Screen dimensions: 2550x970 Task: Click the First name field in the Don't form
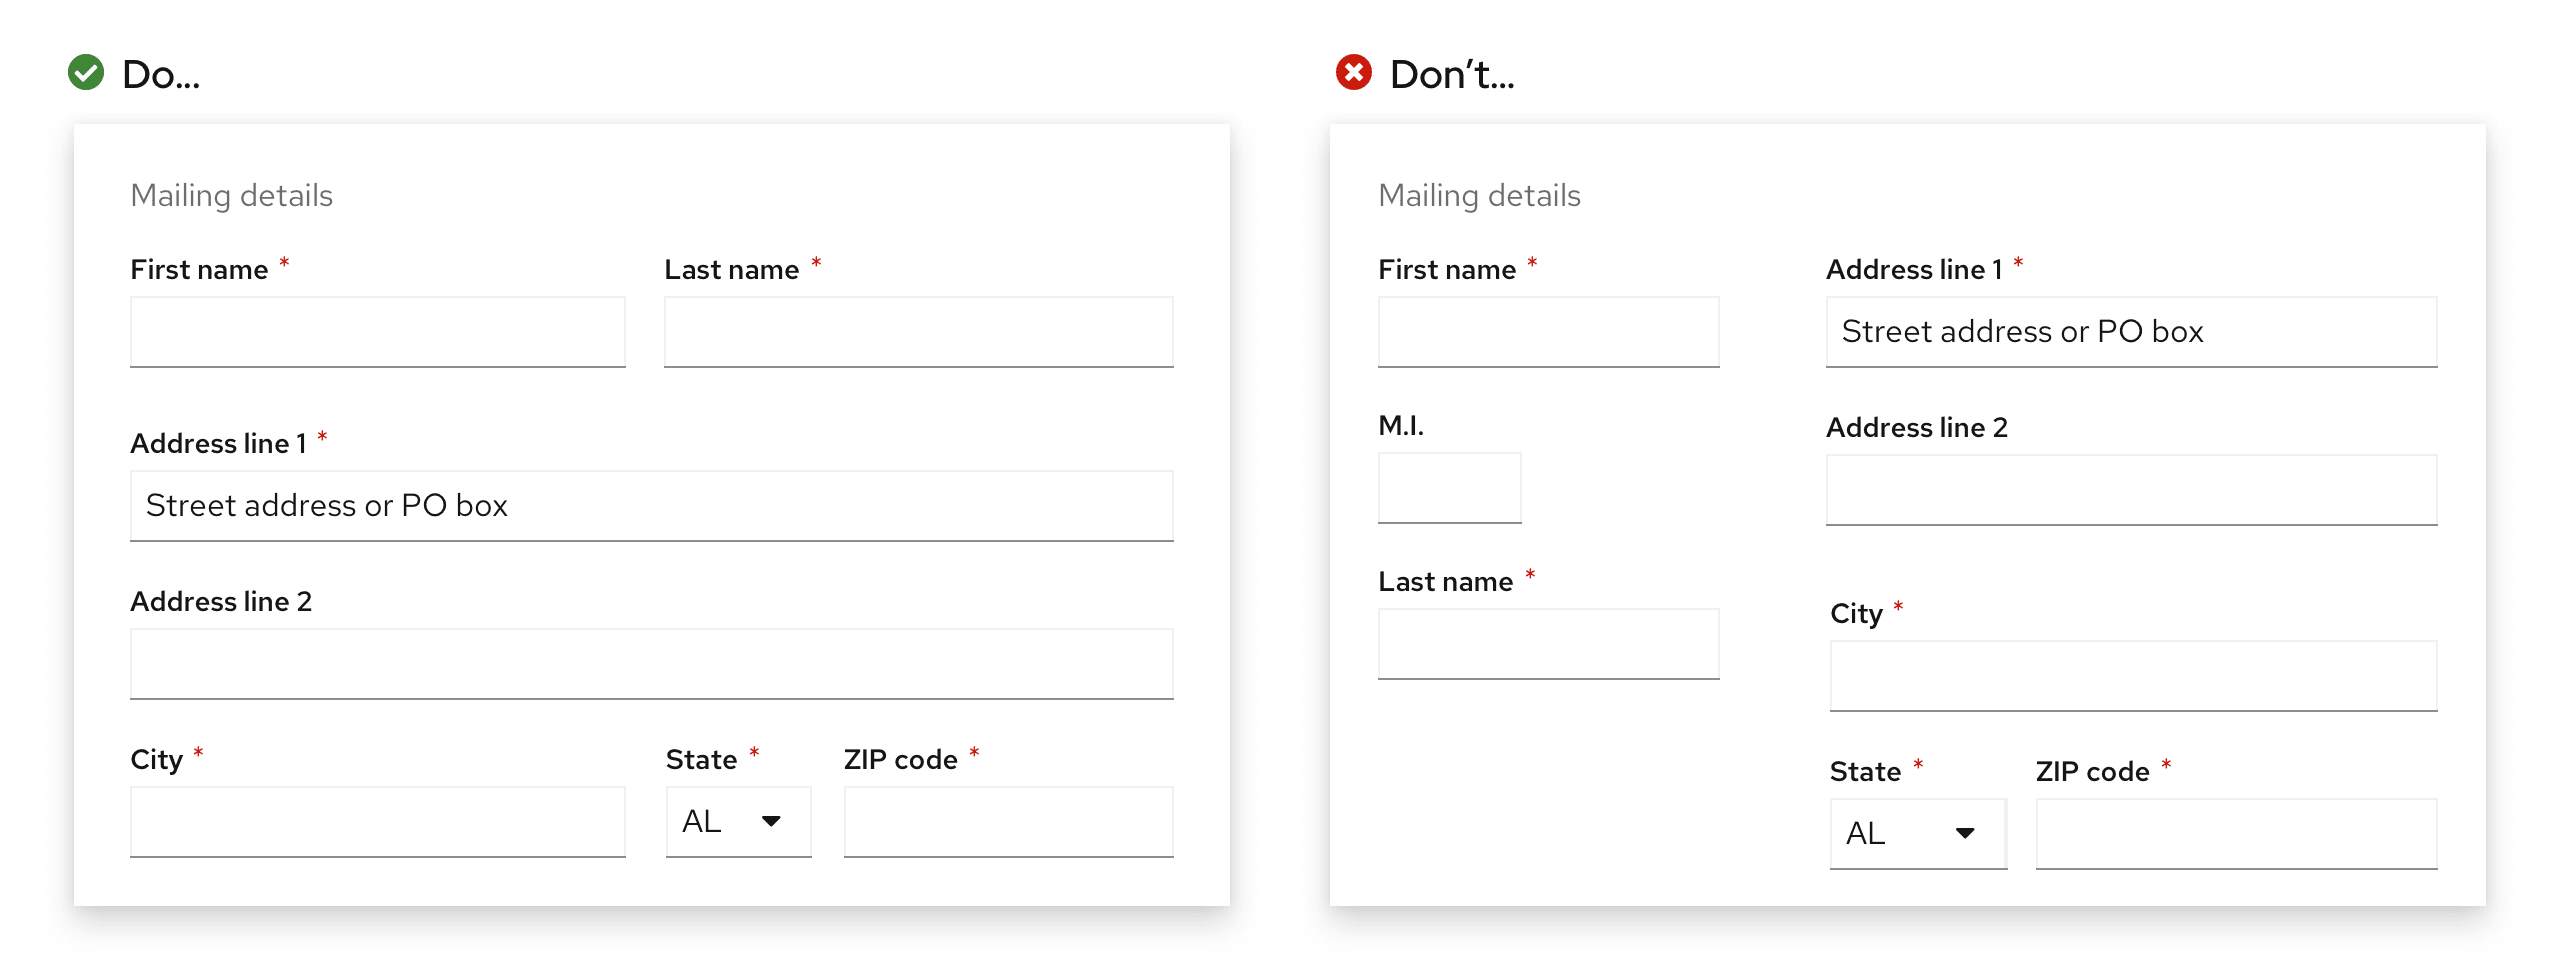(x=1548, y=332)
